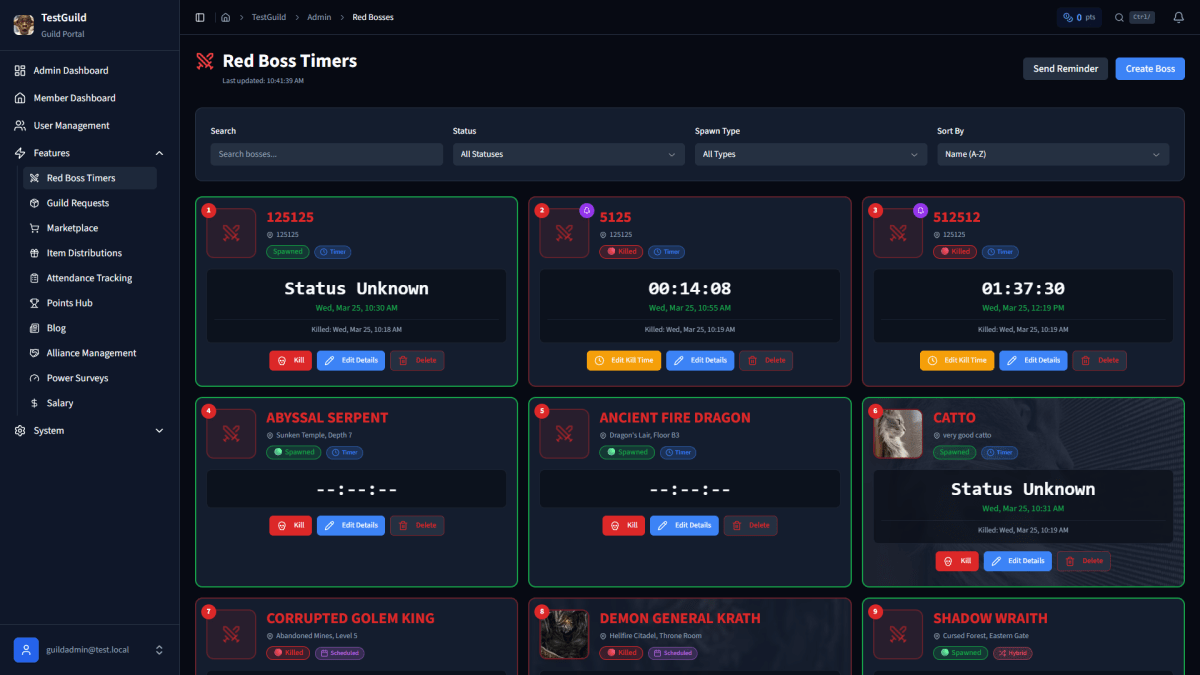The image size is (1200, 675).
Task: Open the Sort By dropdown
Action: tap(1053, 154)
